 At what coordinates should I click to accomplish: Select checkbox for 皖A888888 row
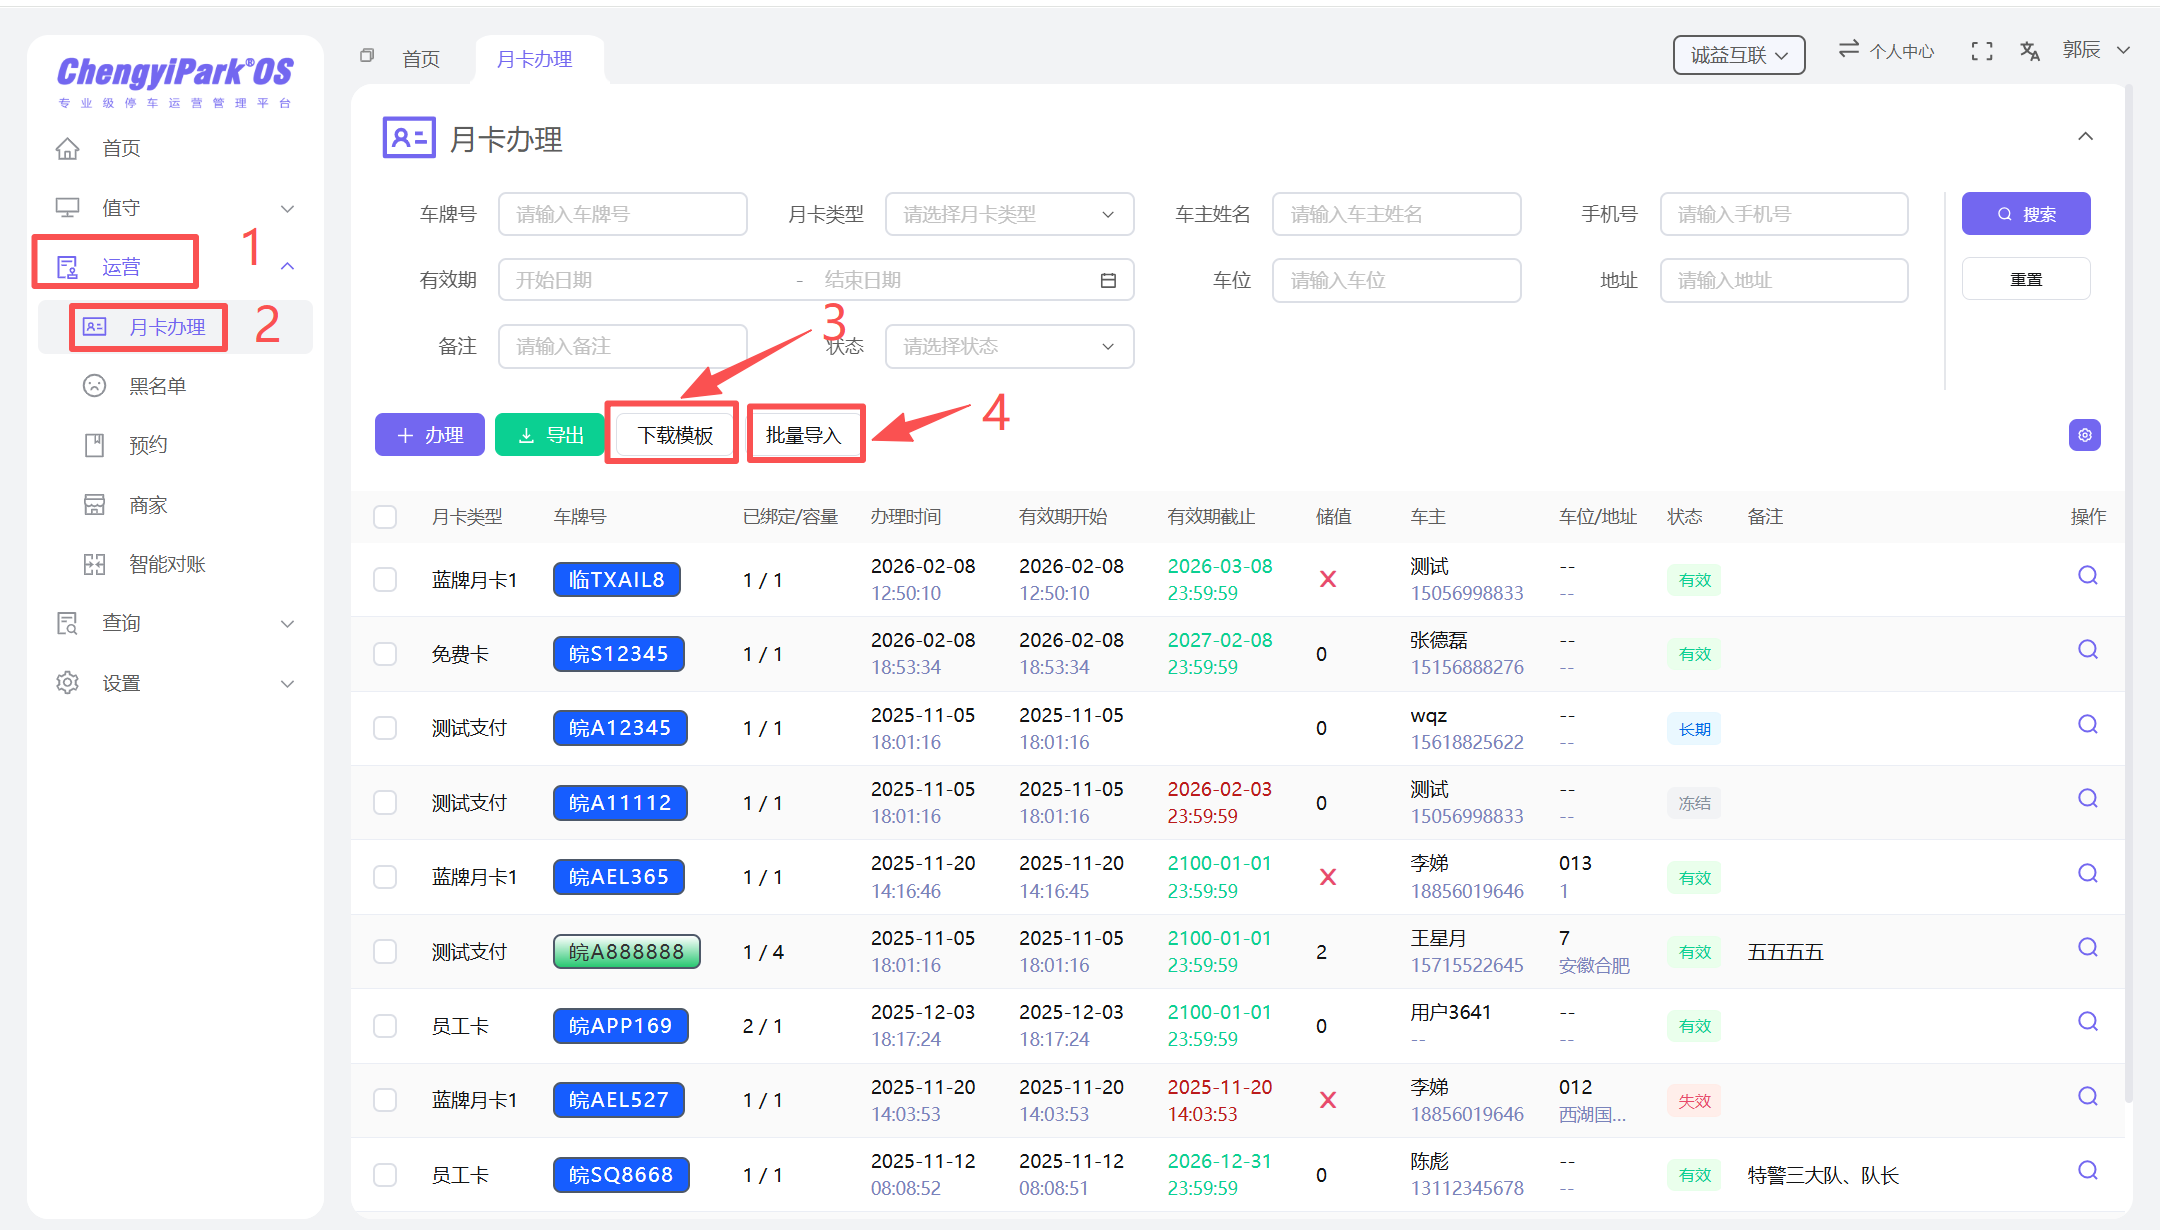(385, 952)
